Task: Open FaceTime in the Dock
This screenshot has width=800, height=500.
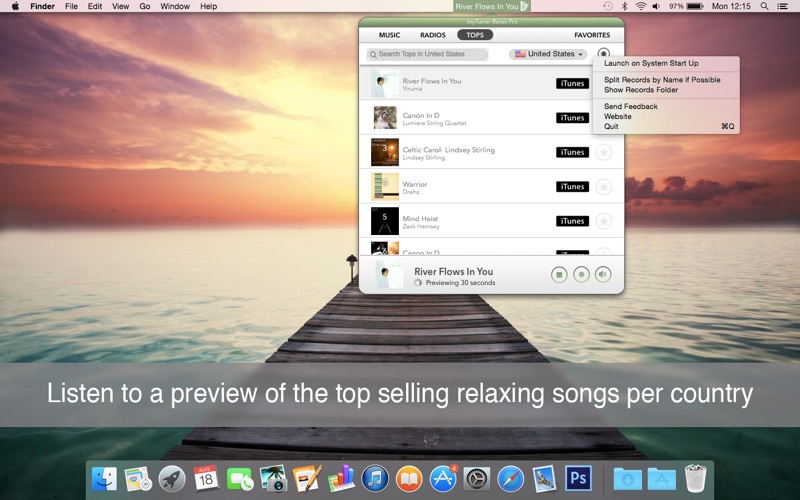Action: (x=240, y=479)
